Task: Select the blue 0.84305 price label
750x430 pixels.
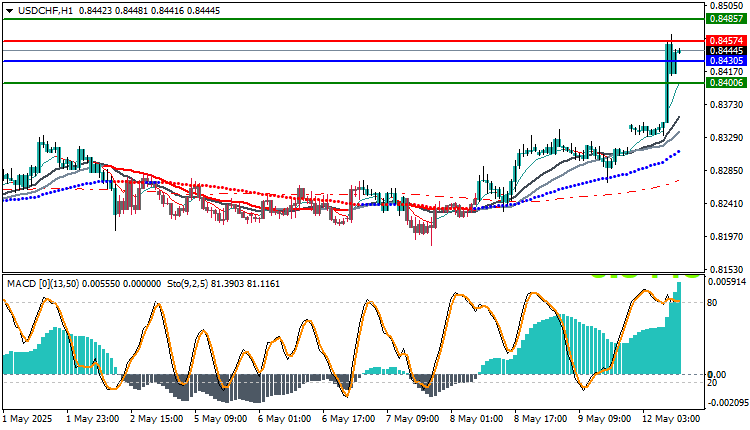Action: pos(726,61)
